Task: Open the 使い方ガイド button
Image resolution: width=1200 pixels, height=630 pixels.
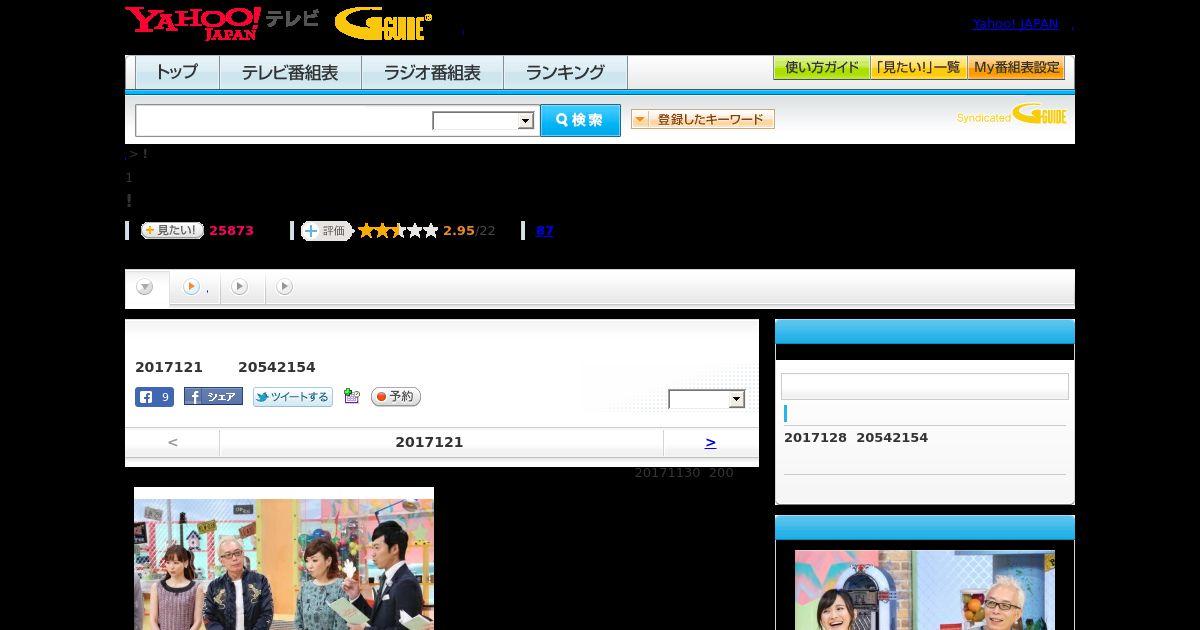Action: tap(821, 68)
